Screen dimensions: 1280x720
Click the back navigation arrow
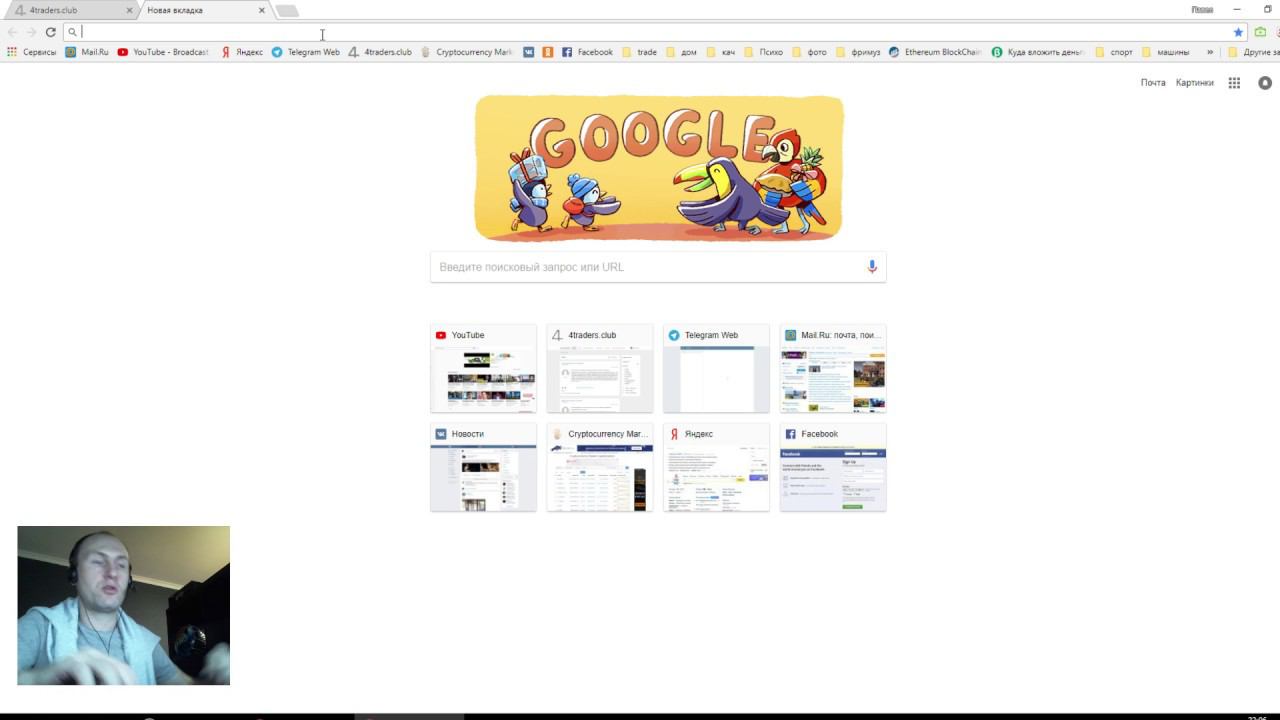pyautogui.click(x=12, y=32)
